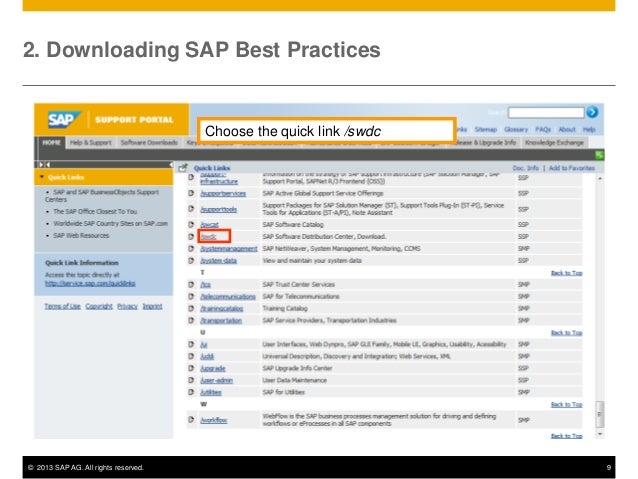638x479 pixels.
Task: Open the service.sap.com/quicklinks URL link
Action: 90,283
